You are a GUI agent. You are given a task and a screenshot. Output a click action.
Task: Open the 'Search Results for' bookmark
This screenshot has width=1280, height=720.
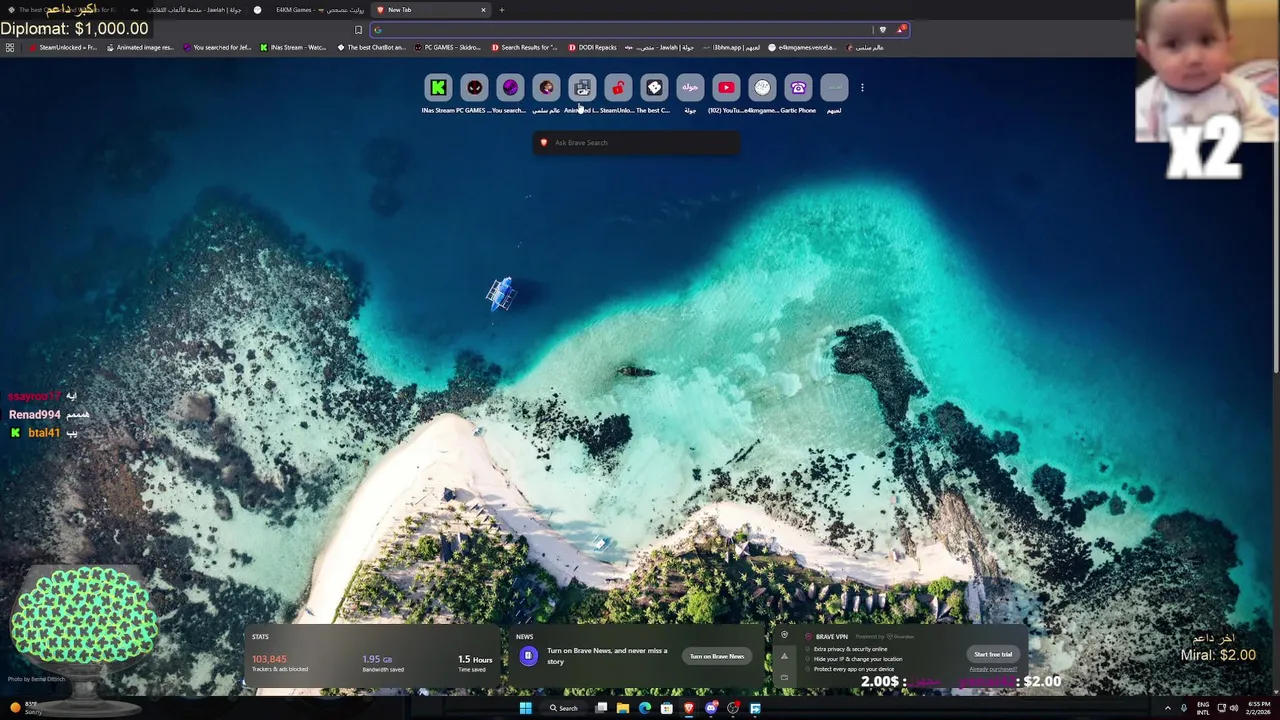coord(524,47)
